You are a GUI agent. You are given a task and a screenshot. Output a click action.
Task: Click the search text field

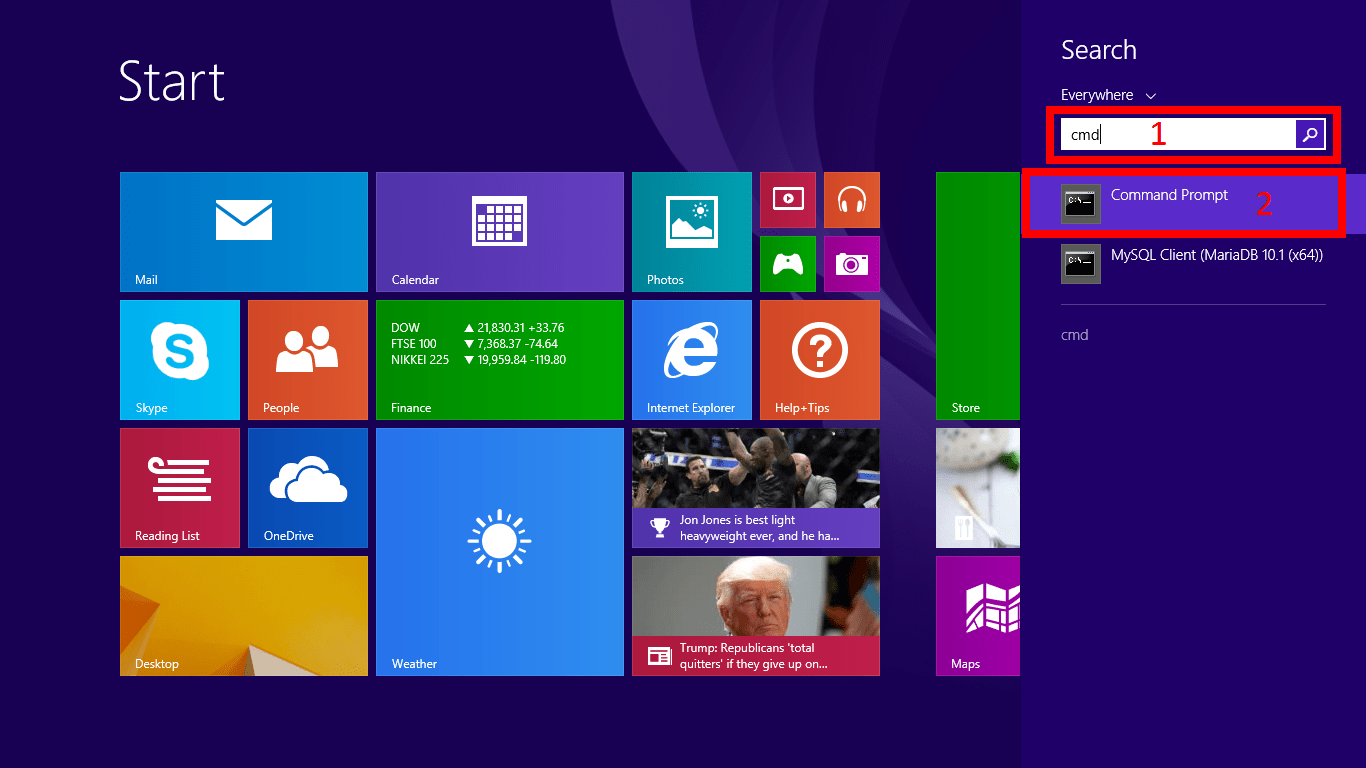pyautogui.click(x=1178, y=134)
